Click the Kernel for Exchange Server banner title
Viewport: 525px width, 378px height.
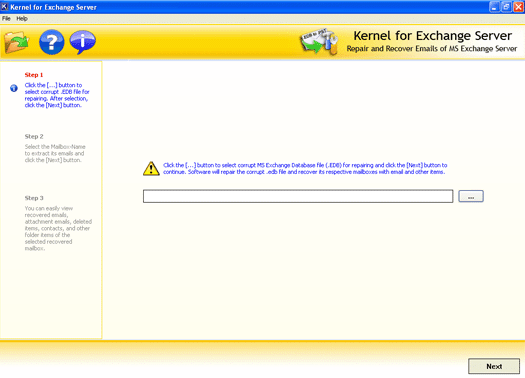coord(433,35)
